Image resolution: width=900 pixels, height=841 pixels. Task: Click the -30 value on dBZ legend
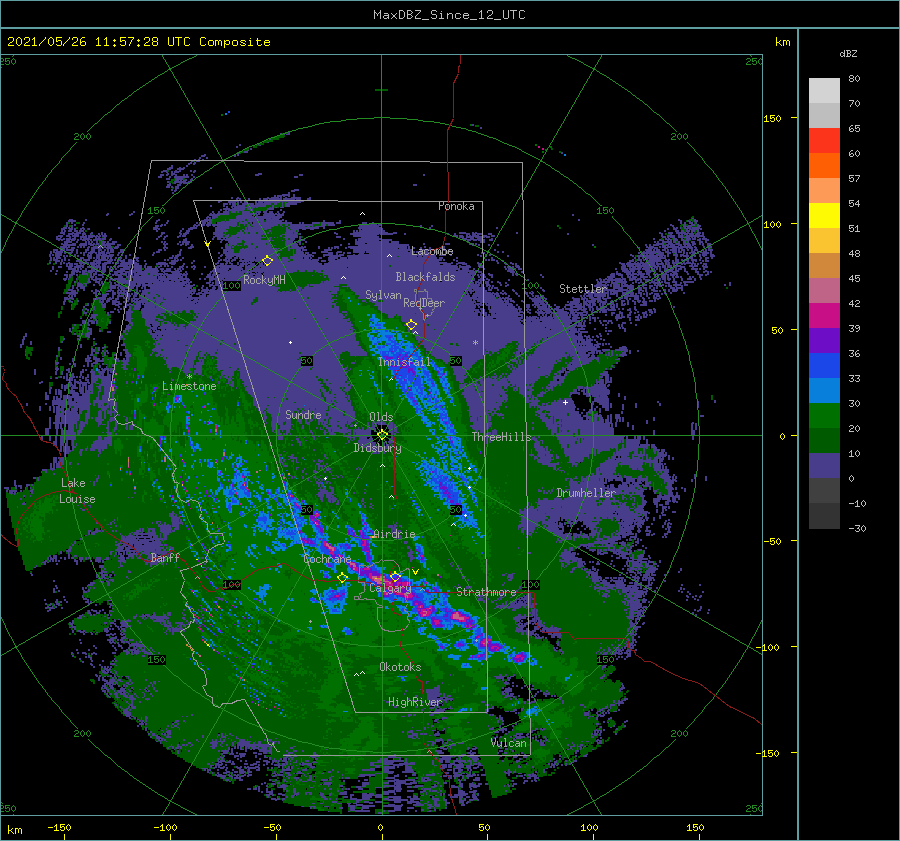[857, 528]
